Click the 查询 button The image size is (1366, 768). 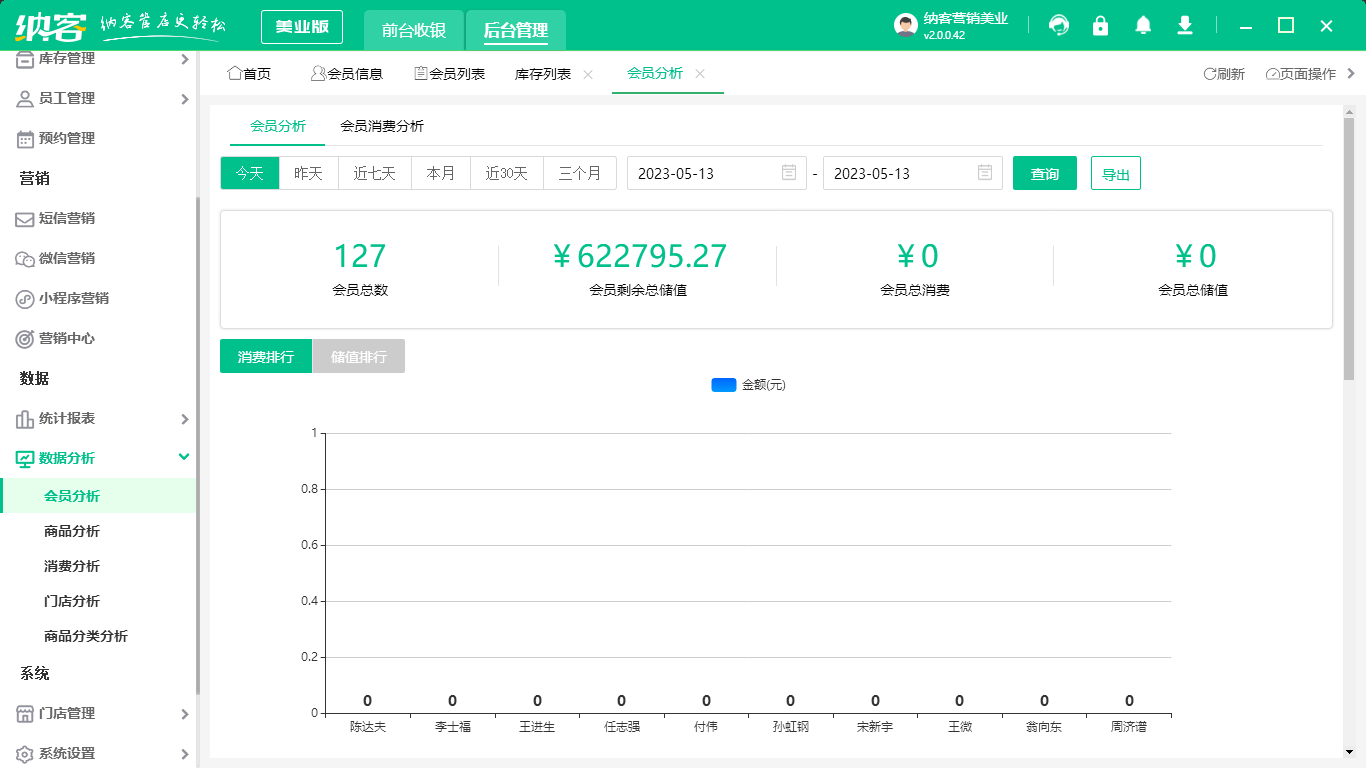tap(1044, 173)
